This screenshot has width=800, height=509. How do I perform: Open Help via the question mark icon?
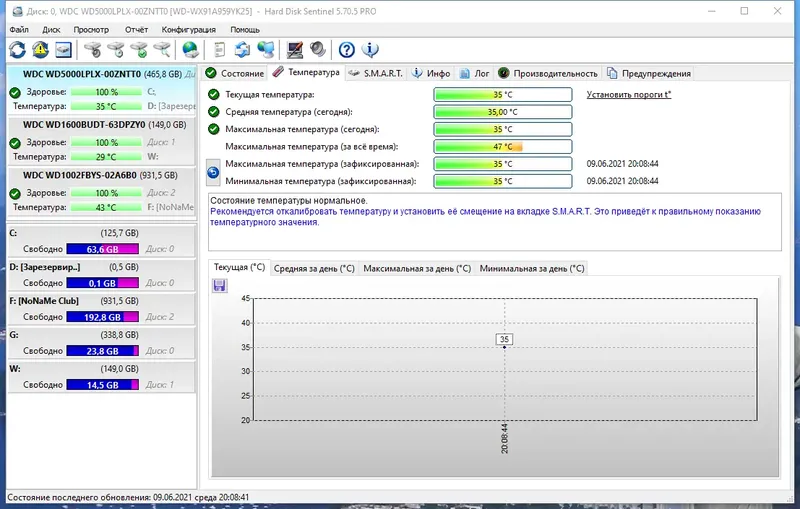(347, 49)
